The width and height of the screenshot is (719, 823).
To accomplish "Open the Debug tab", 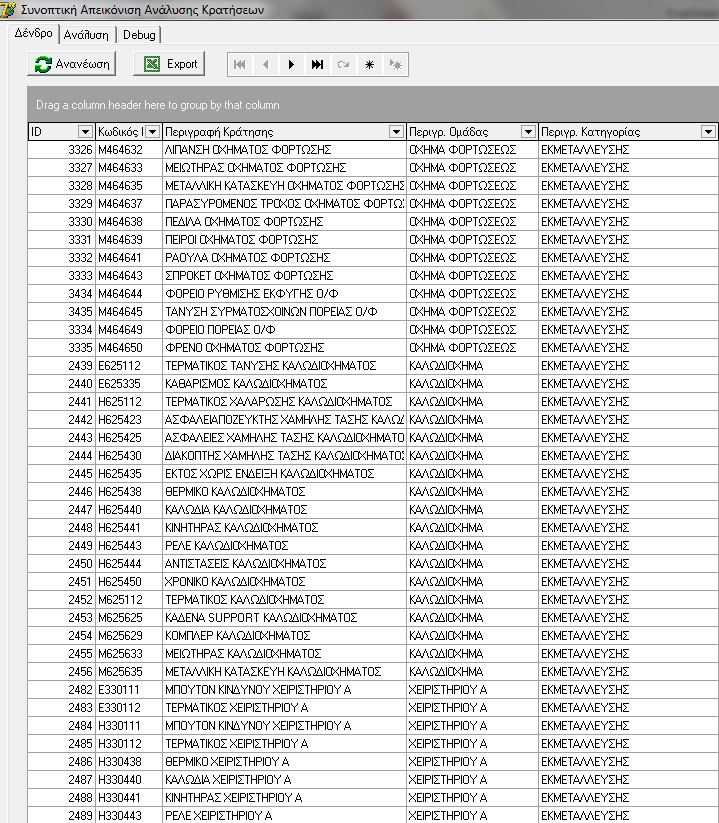I will (139, 35).
